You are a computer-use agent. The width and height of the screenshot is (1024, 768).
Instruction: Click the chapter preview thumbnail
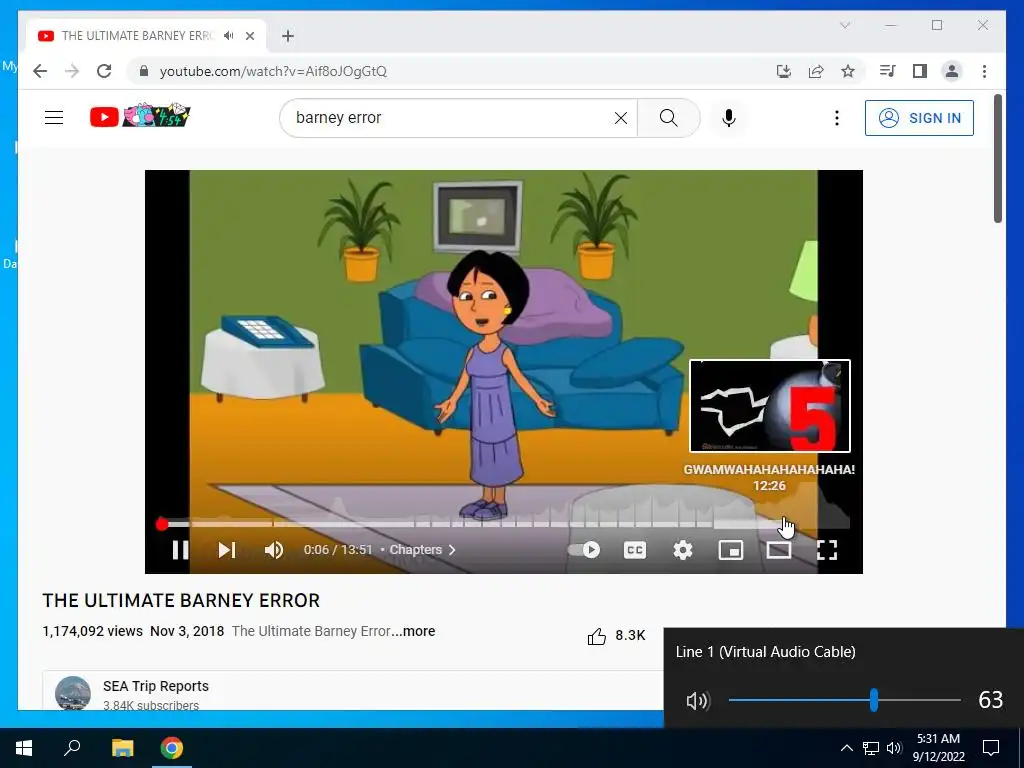pos(770,406)
